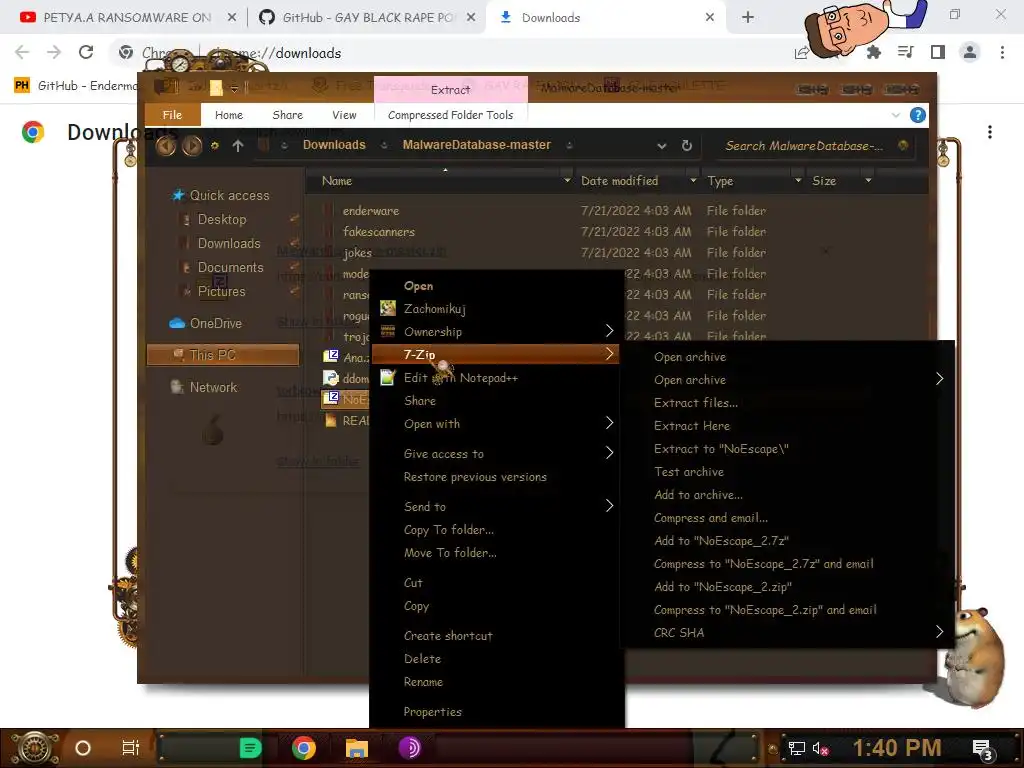The height and width of the screenshot is (768, 1024).
Task: Switch to Explorer View tab
Action: pyautogui.click(x=344, y=115)
